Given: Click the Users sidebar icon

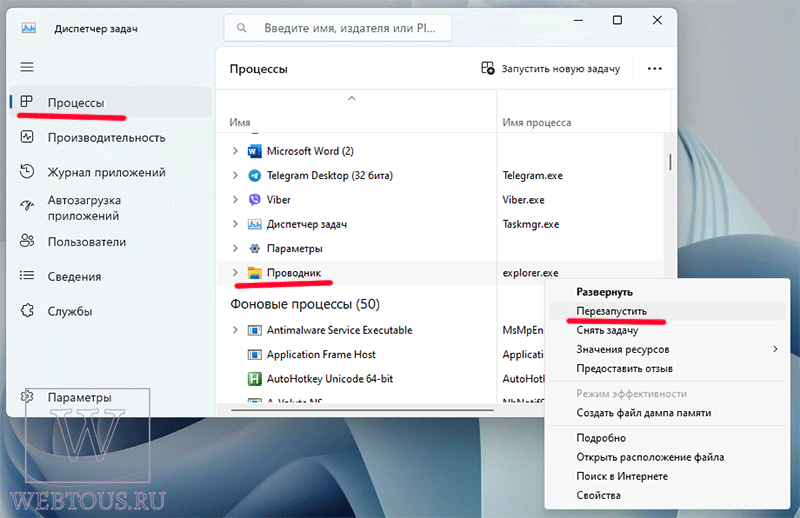Looking at the screenshot, I should (27, 241).
